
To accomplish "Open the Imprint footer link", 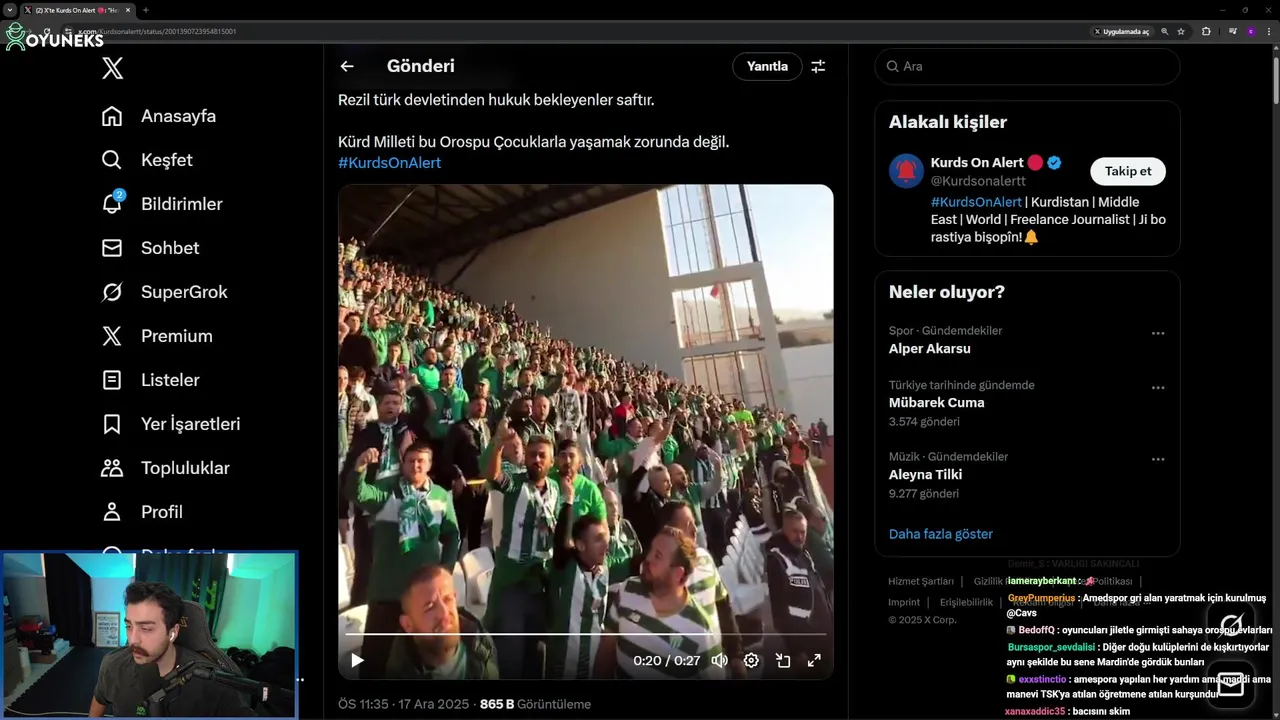I will tap(904, 602).
